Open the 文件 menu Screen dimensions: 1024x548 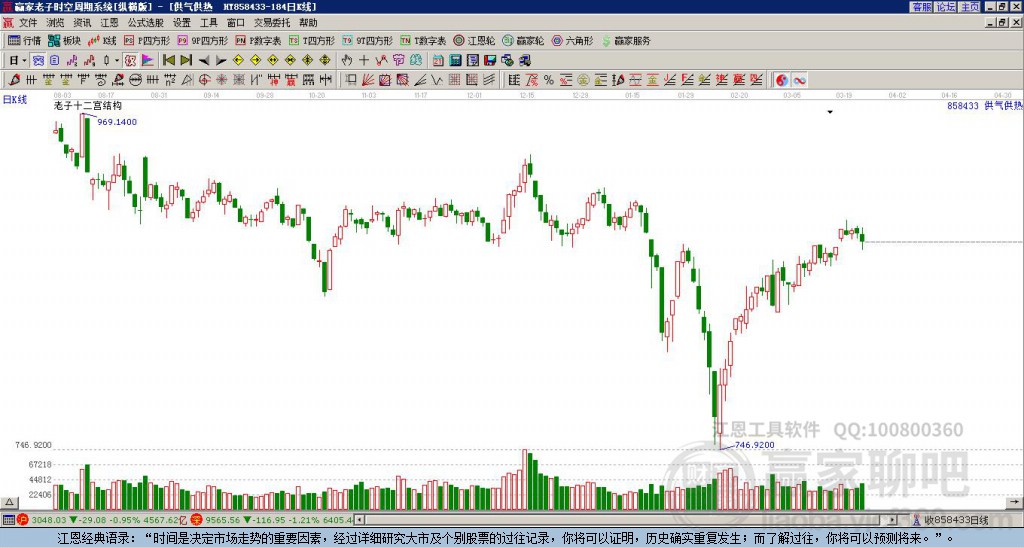point(28,23)
